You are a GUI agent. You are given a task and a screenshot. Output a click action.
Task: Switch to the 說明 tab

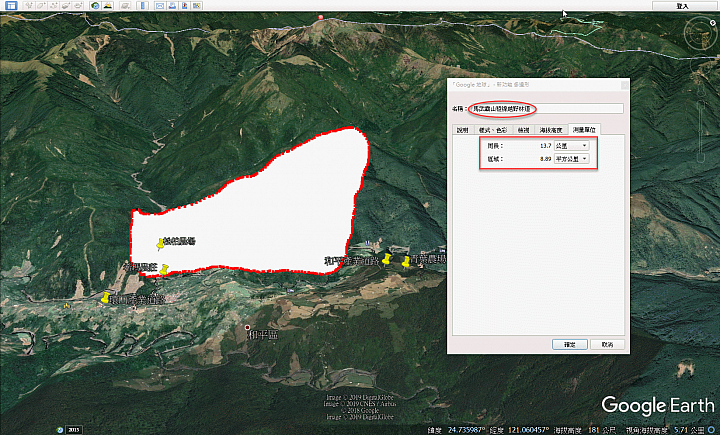tap(463, 130)
